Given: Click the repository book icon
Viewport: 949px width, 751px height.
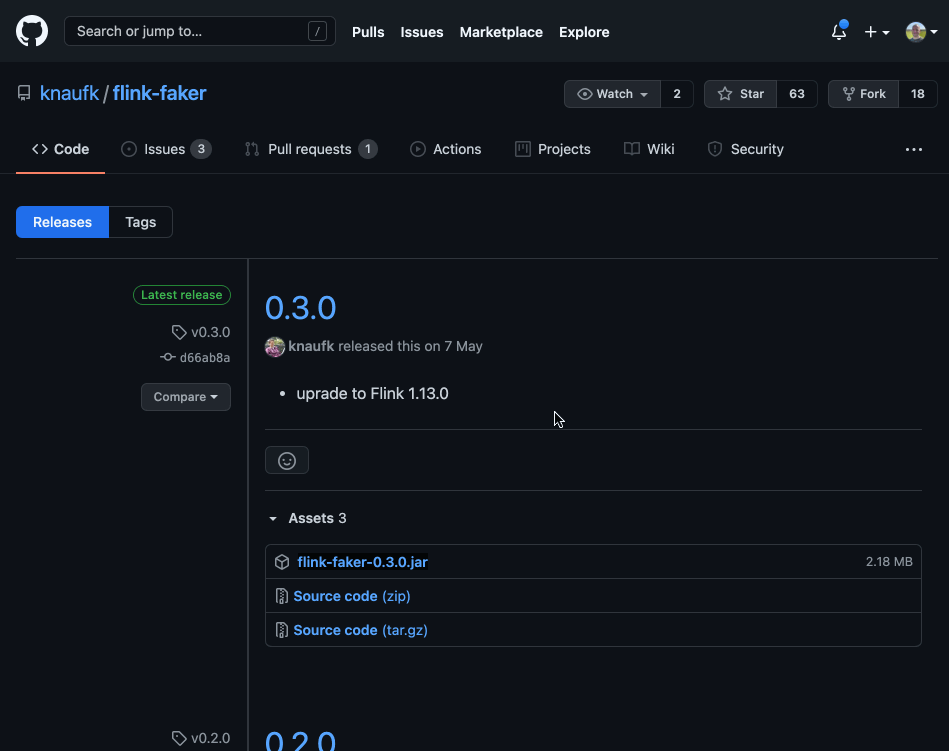Looking at the screenshot, I should 24,93.
